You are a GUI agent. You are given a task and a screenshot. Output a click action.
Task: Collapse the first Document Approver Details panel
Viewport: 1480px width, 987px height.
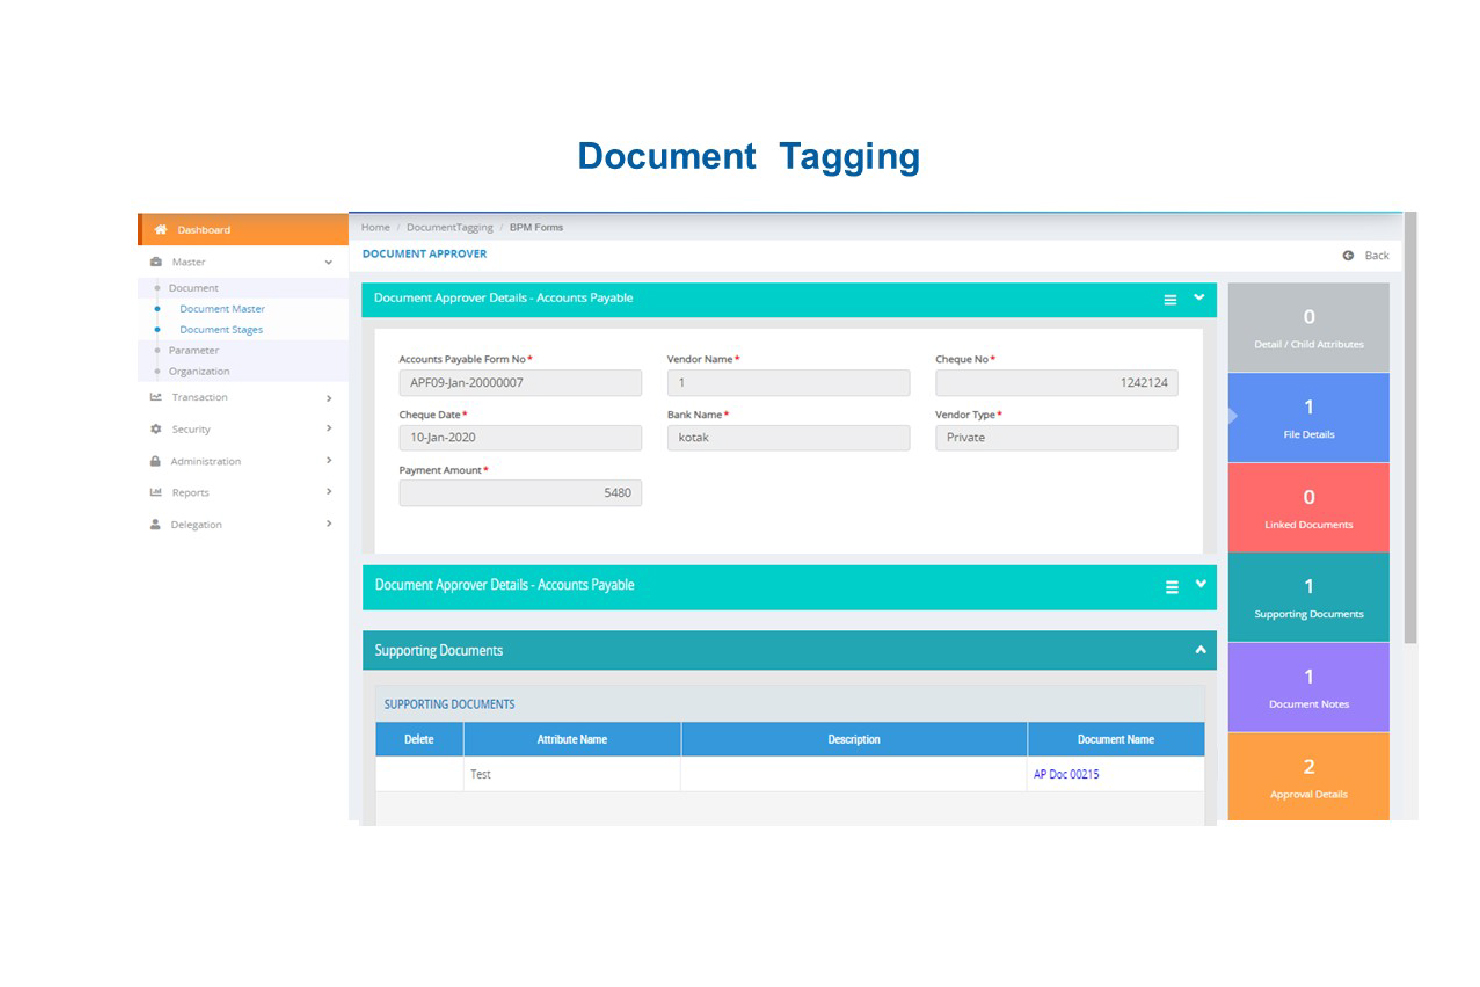click(1199, 298)
